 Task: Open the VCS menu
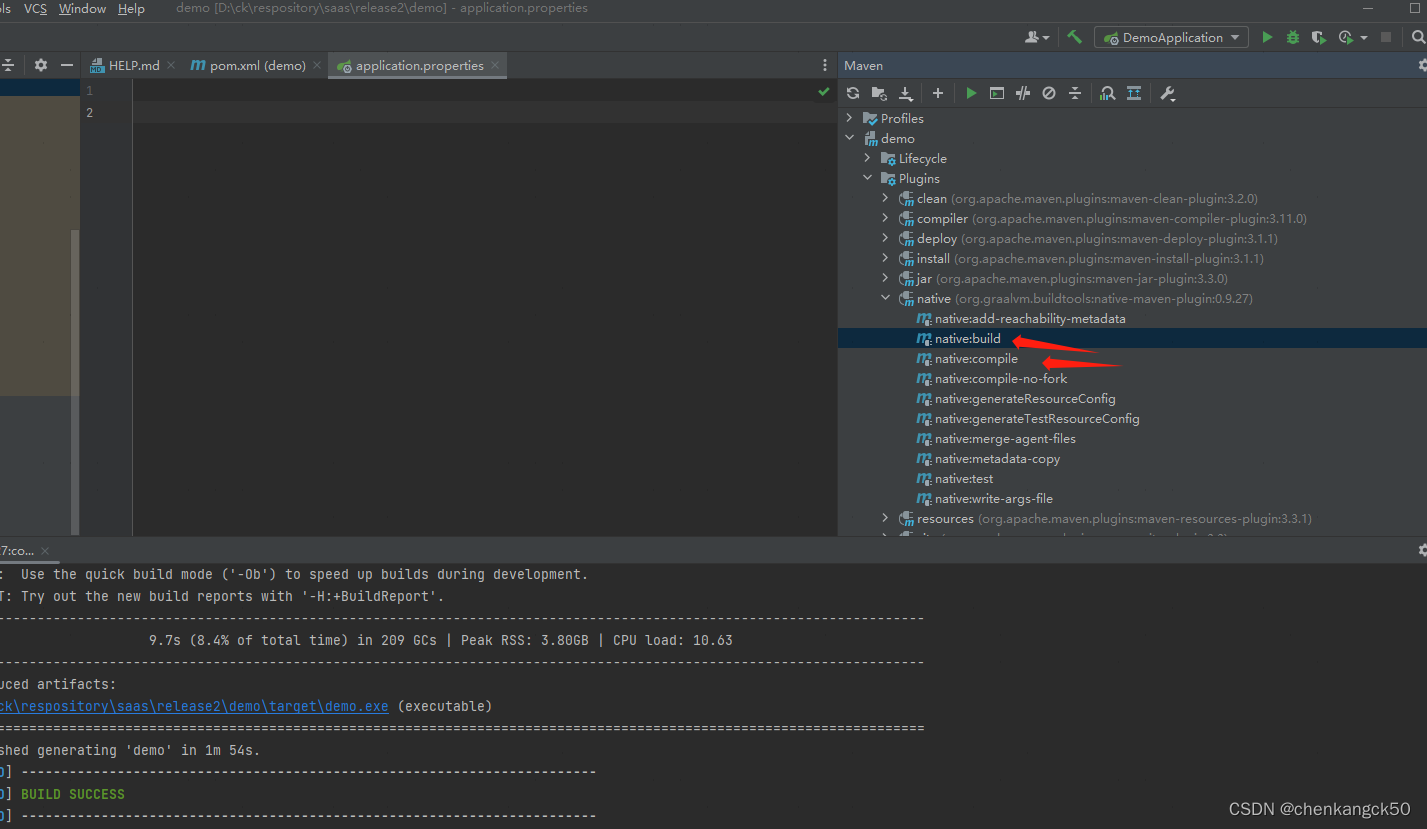35,8
